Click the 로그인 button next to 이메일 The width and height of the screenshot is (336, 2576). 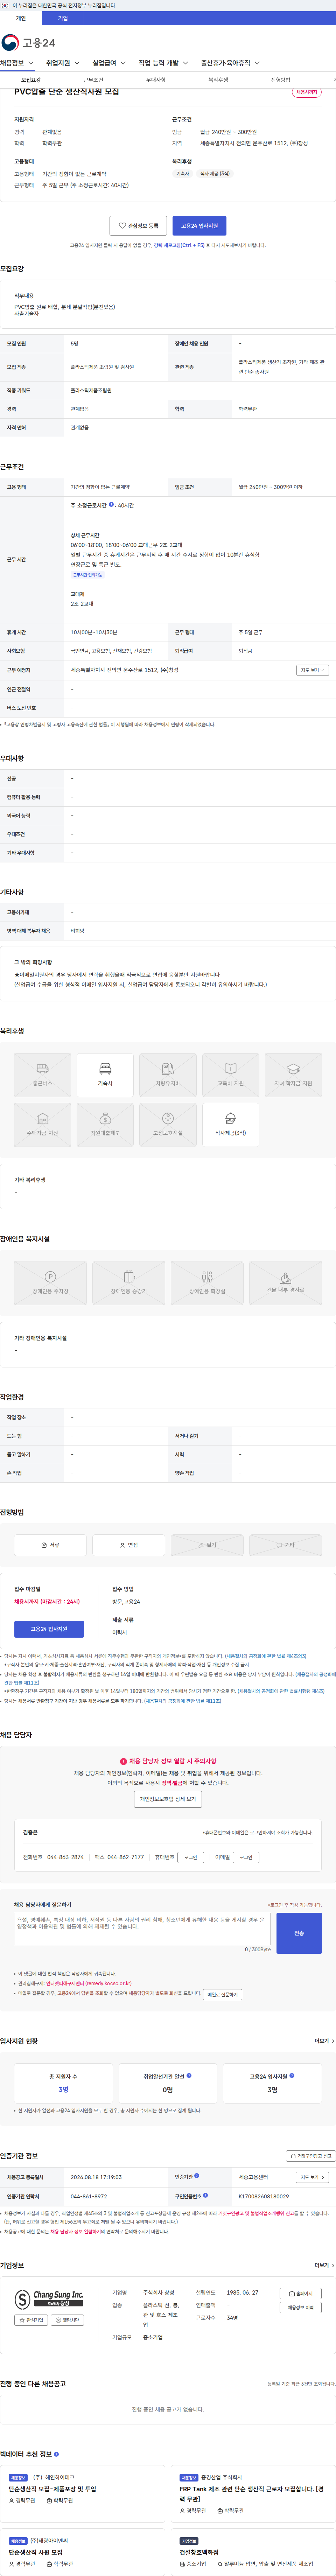[246, 1857]
